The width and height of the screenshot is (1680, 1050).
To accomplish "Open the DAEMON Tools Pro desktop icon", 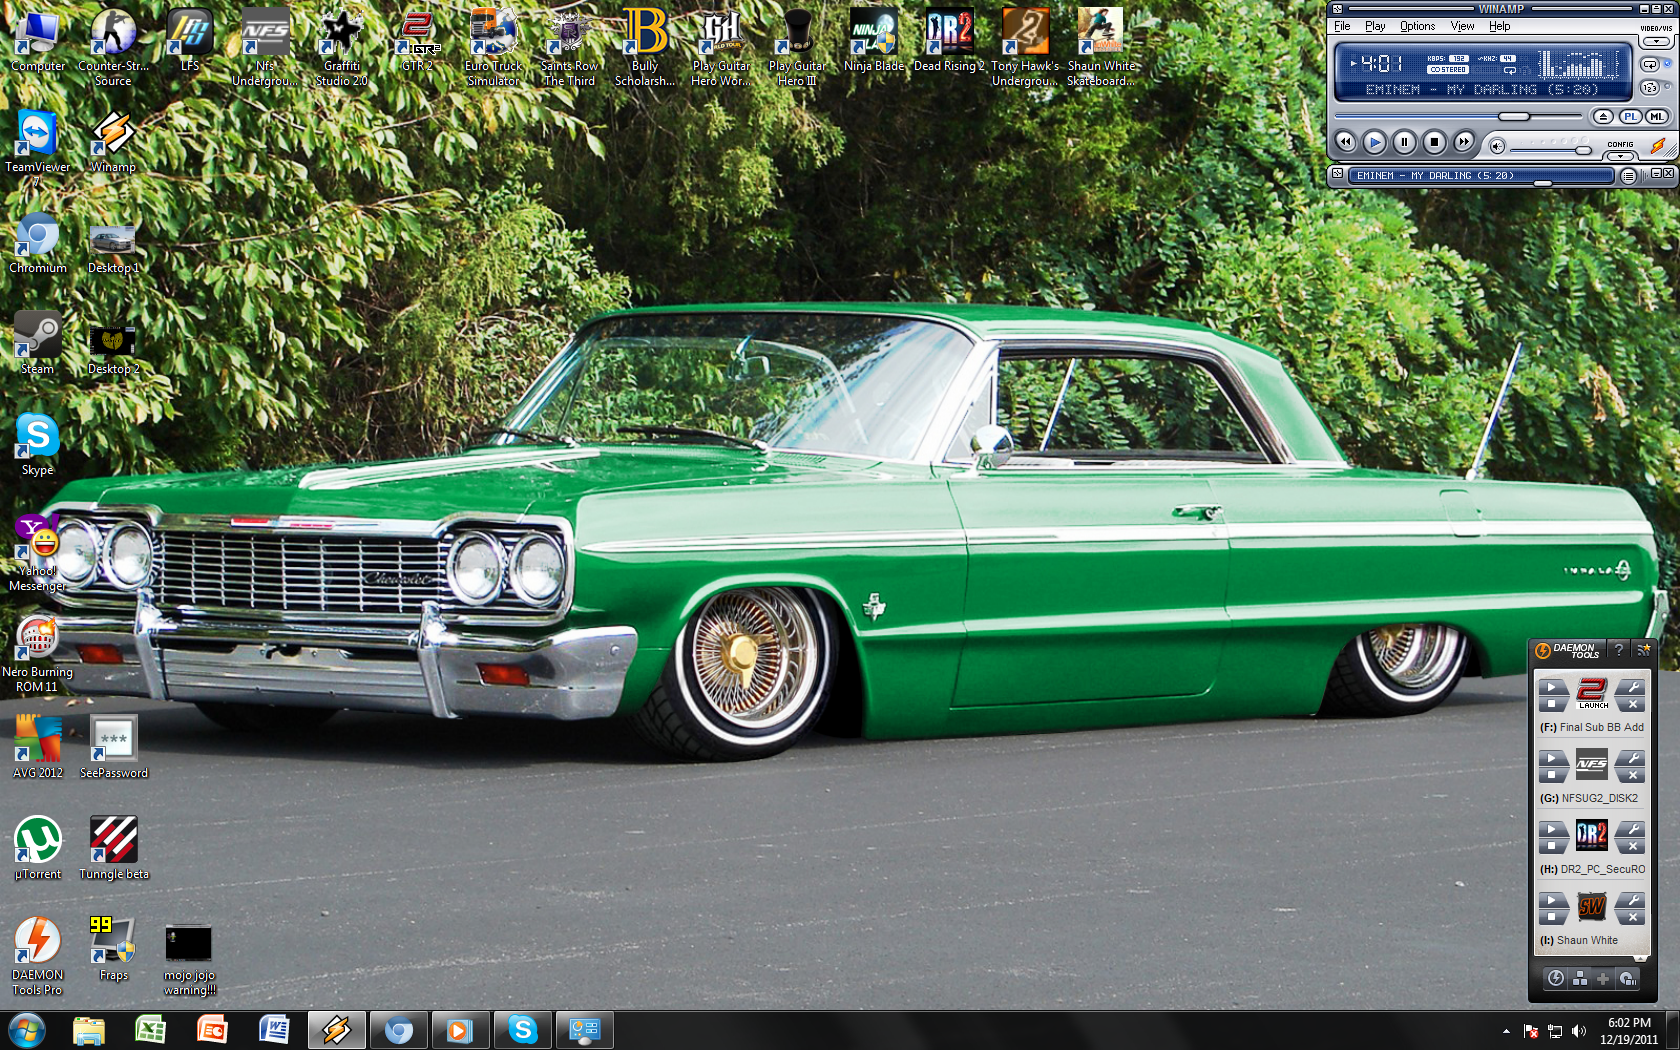I will [37, 957].
